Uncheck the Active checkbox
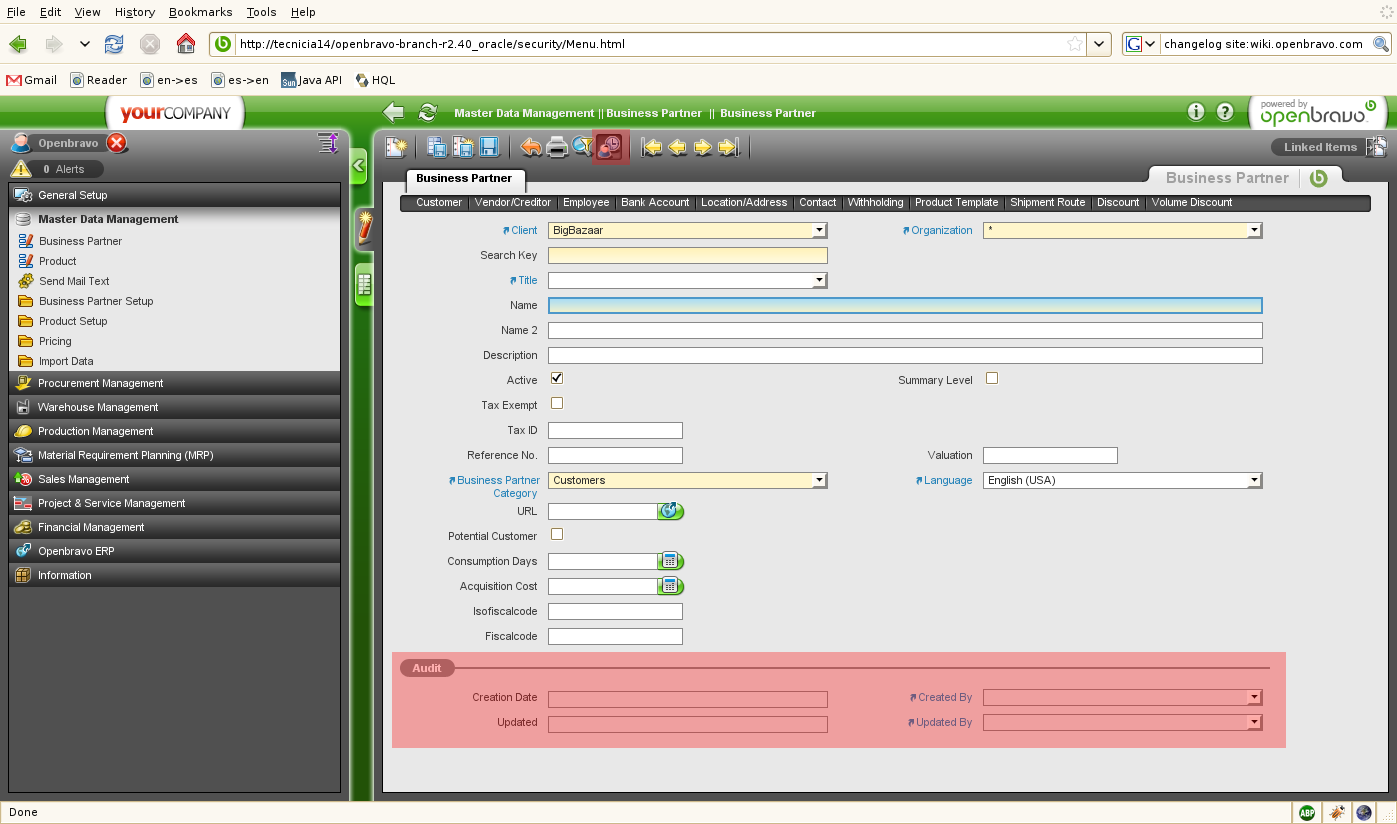 [557, 378]
